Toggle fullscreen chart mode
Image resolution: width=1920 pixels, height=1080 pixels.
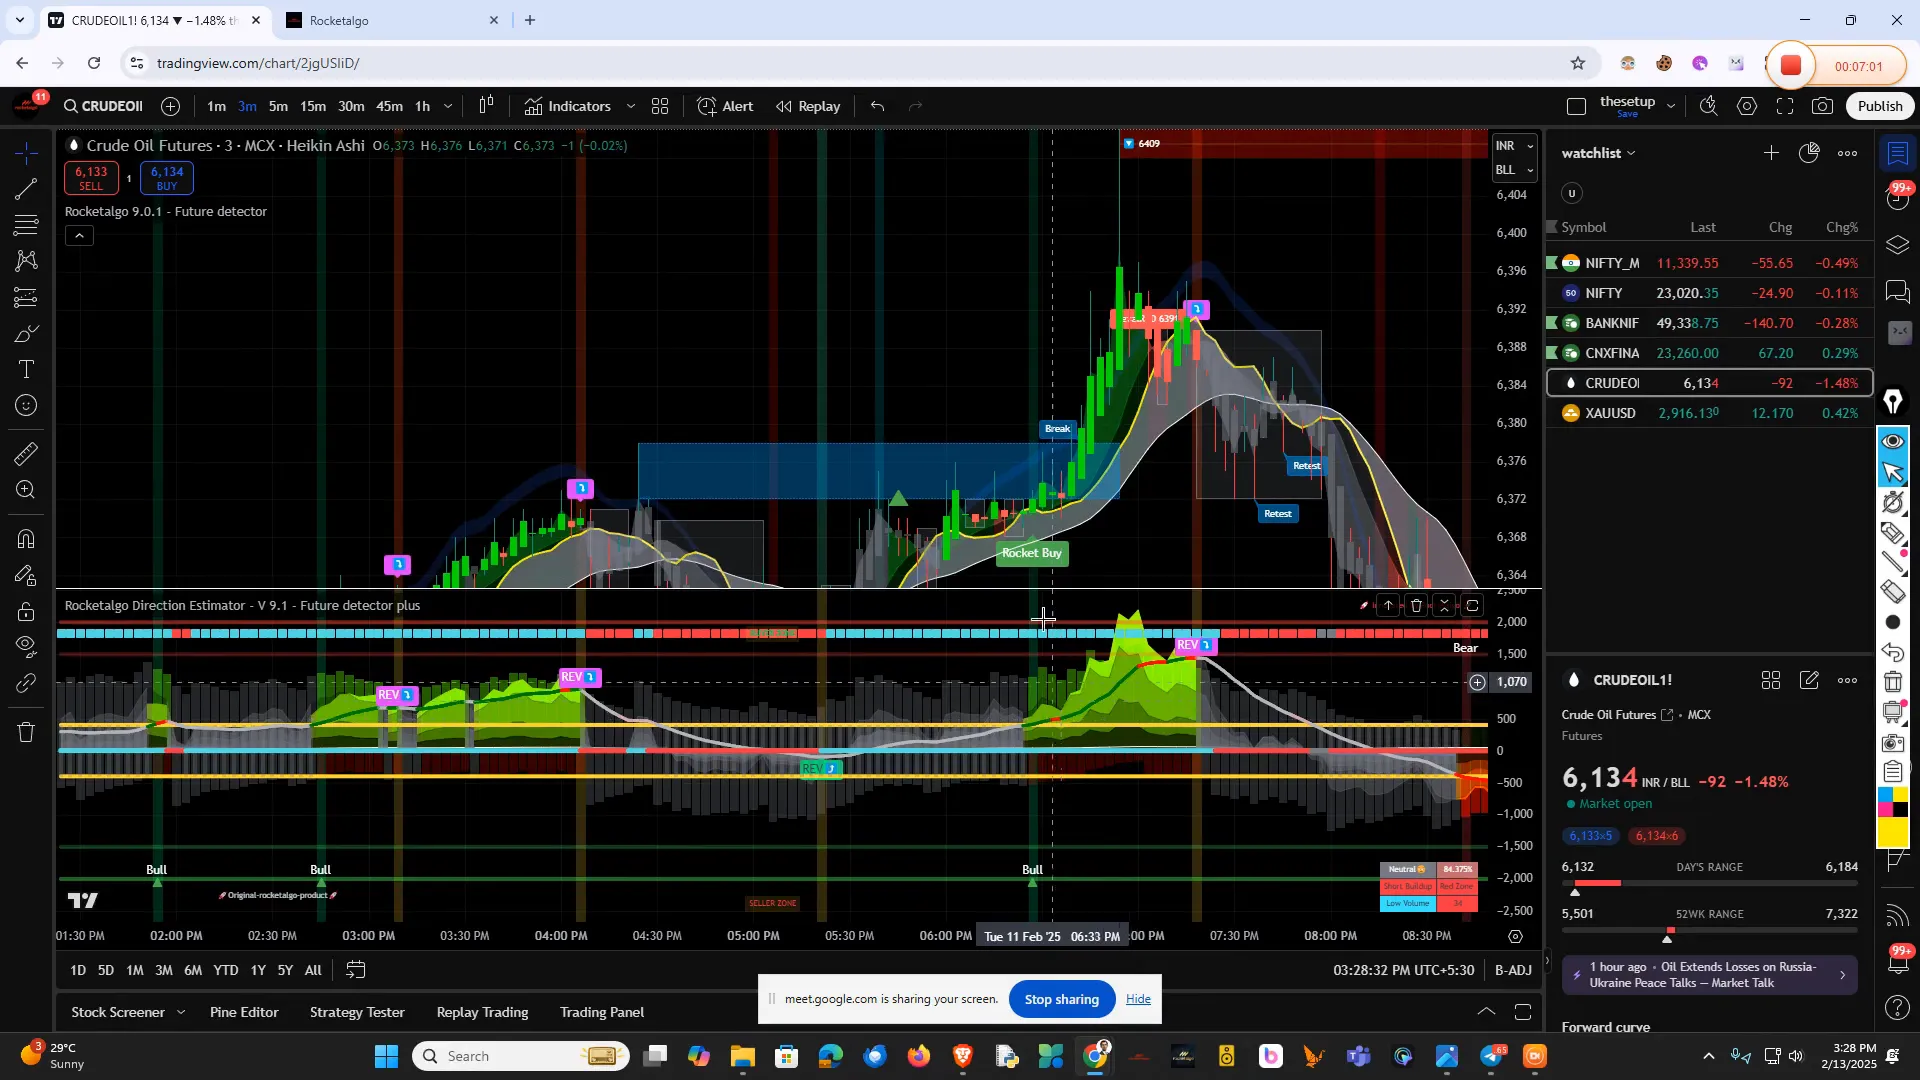(1786, 105)
